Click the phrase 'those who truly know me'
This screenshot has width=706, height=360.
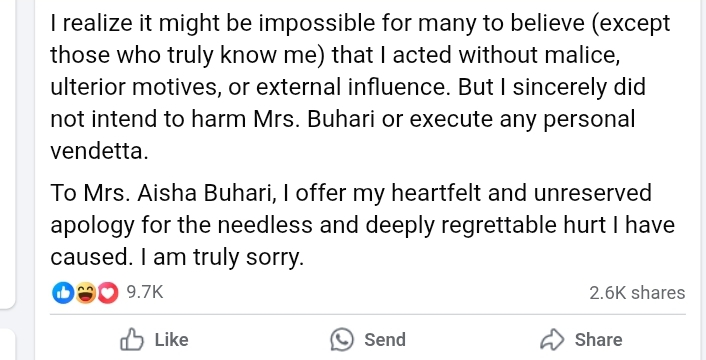pyautogui.click(x=187, y=55)
